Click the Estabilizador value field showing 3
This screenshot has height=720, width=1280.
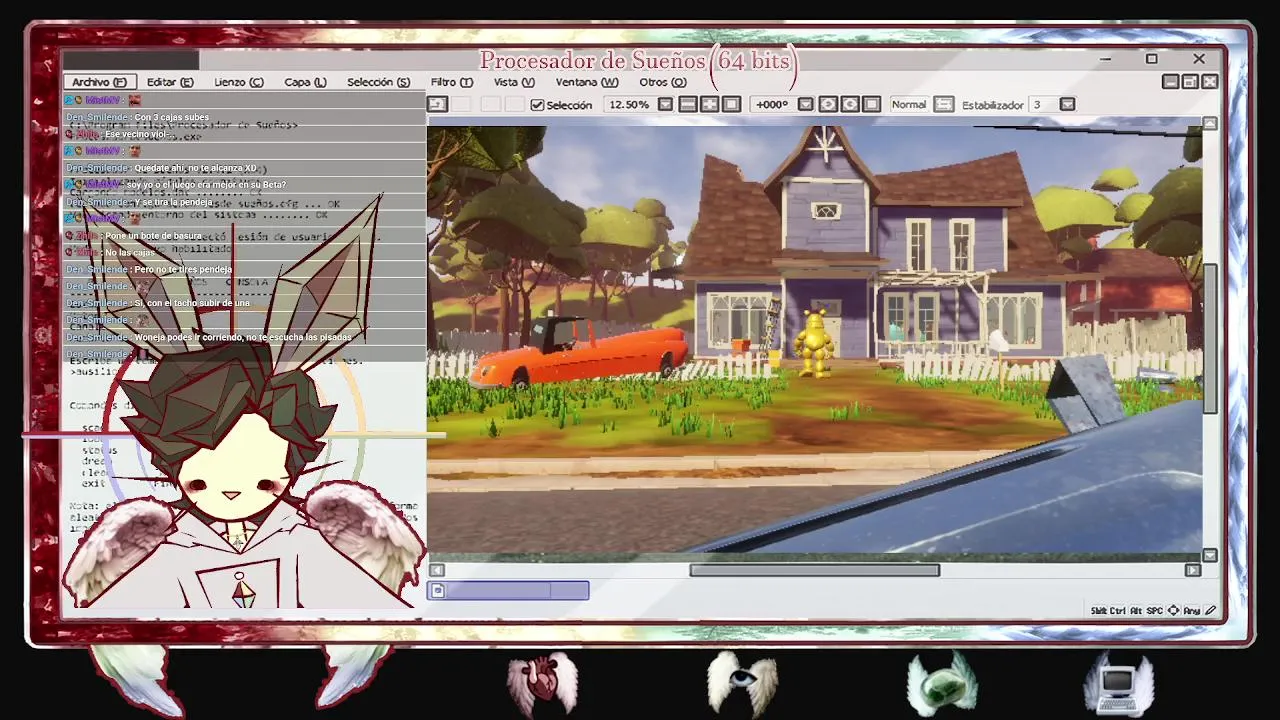(1043, 104)
